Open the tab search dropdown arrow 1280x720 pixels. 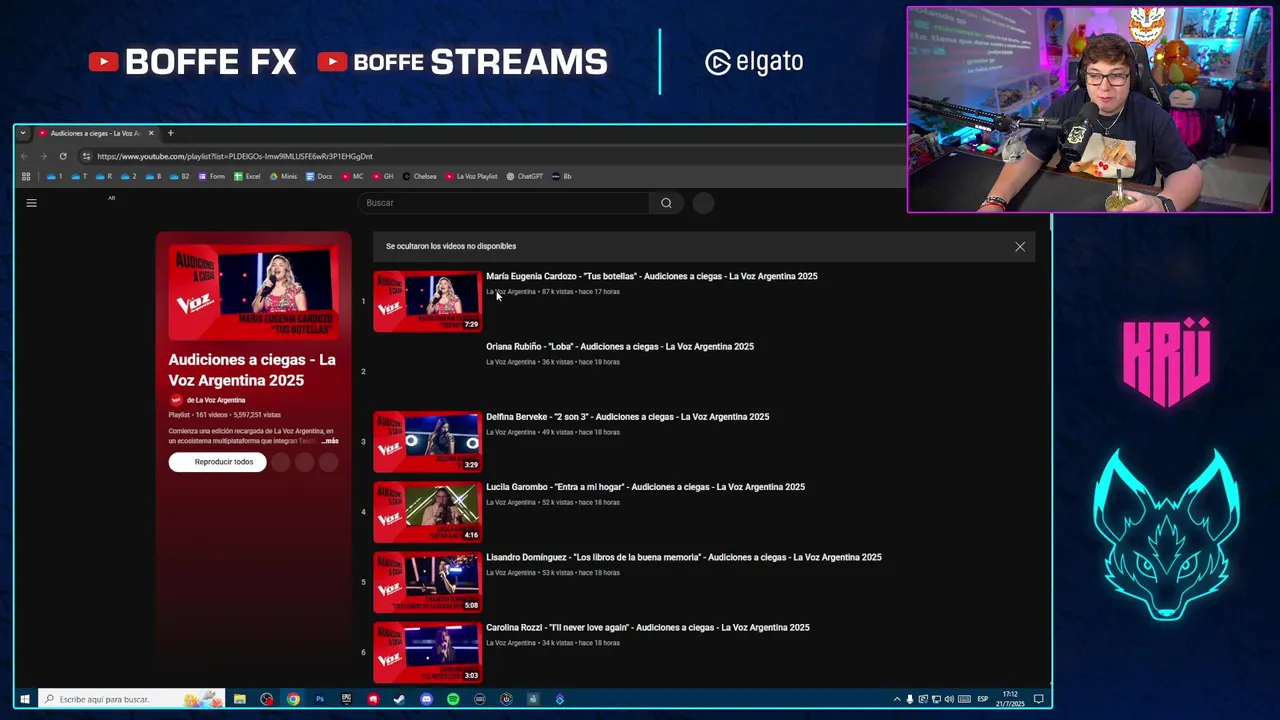[22, 133]
